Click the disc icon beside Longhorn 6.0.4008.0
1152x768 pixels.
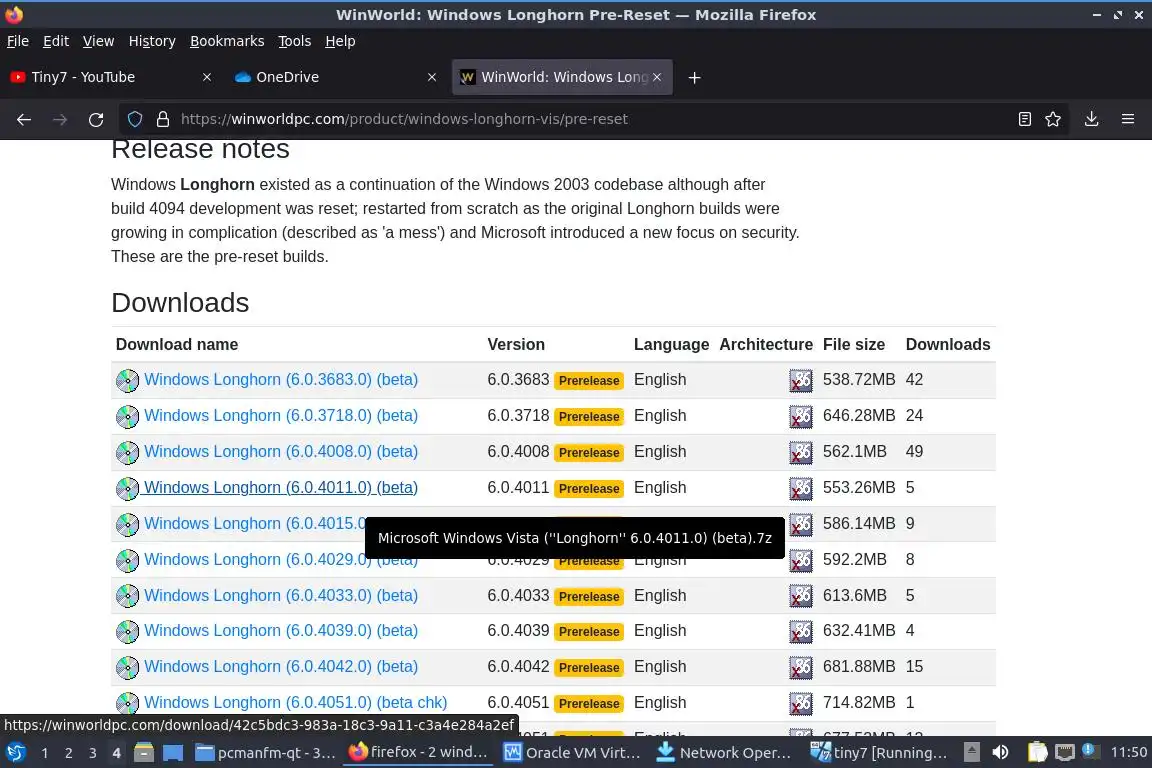point(127,453)
